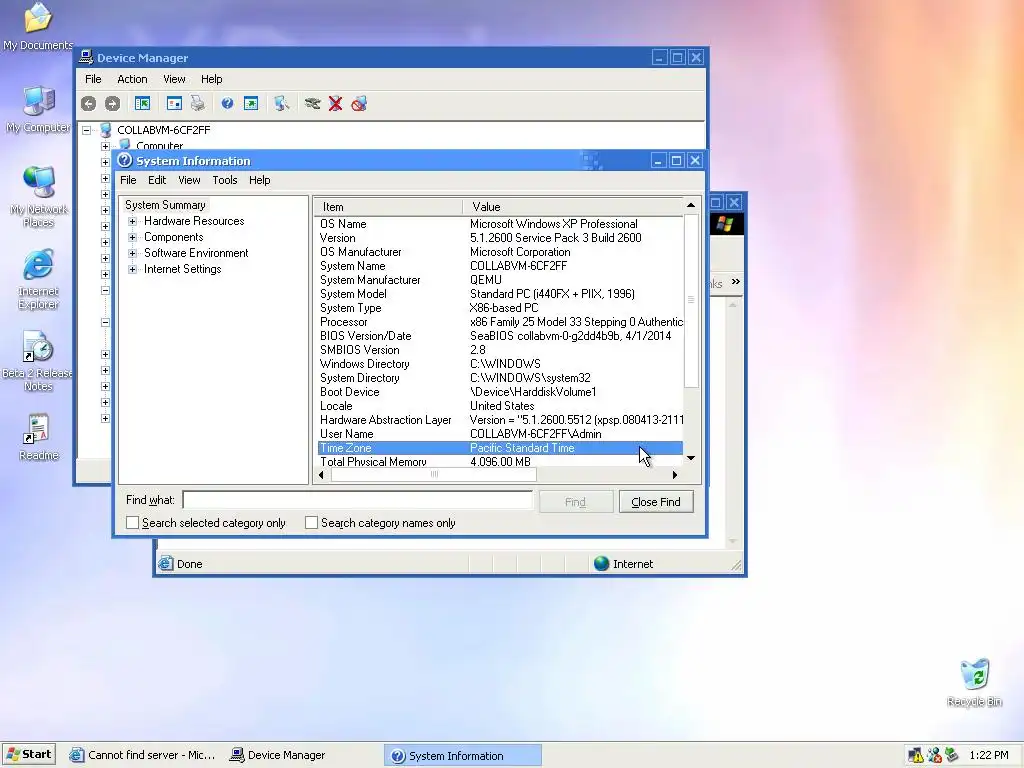This screenshot has height=768, width=1024.
Task: Expand the browser toolbar chevron overflow
Action: pos(736,281)
